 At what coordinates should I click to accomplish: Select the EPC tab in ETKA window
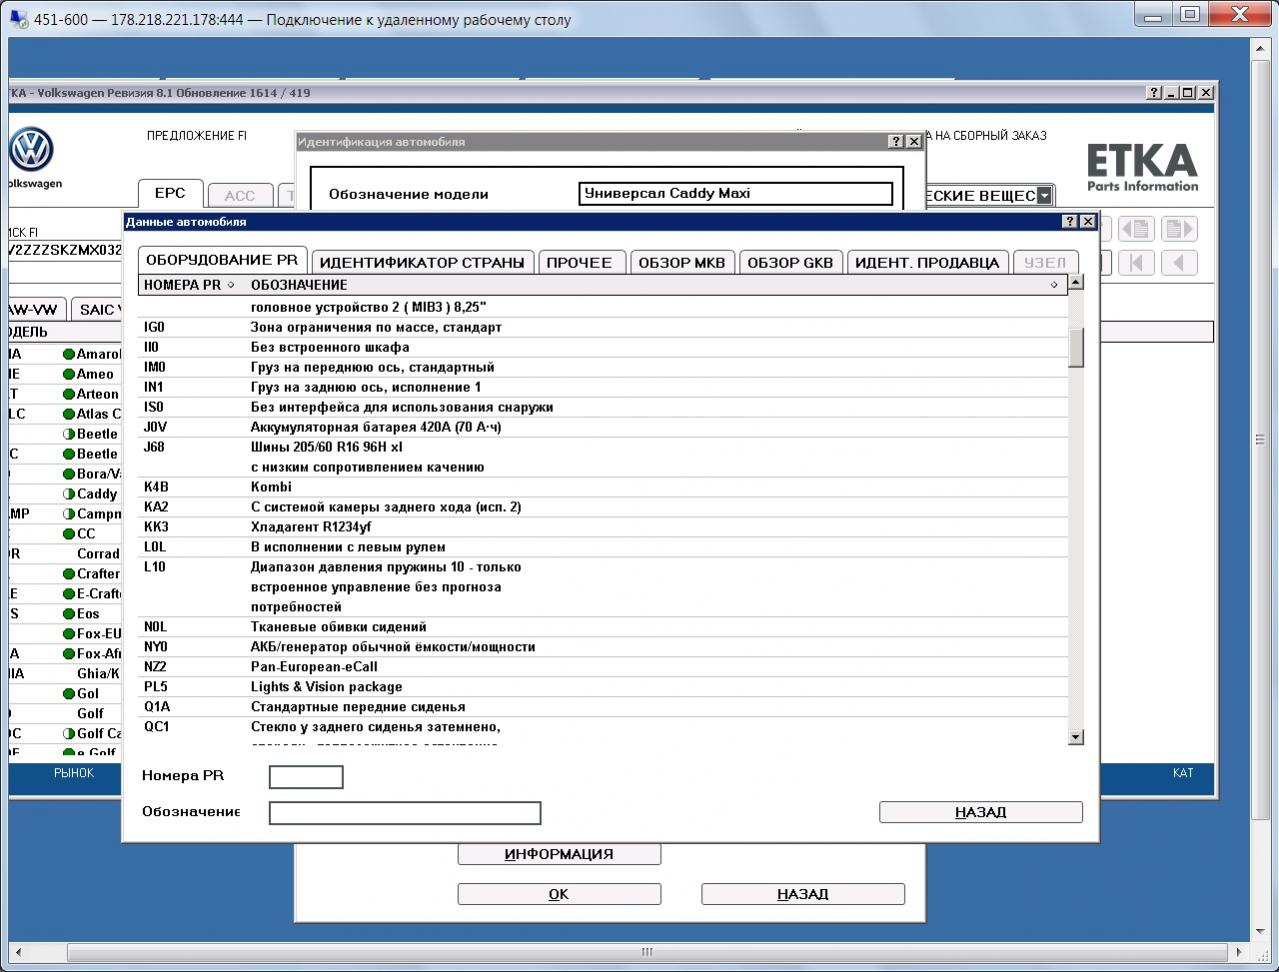pyautogui.click(x=170, y=194)
